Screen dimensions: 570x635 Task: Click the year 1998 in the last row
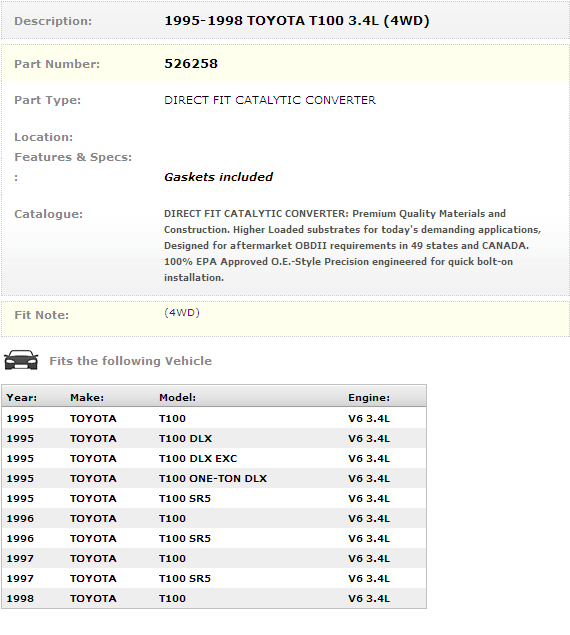(x=20, y=599)
